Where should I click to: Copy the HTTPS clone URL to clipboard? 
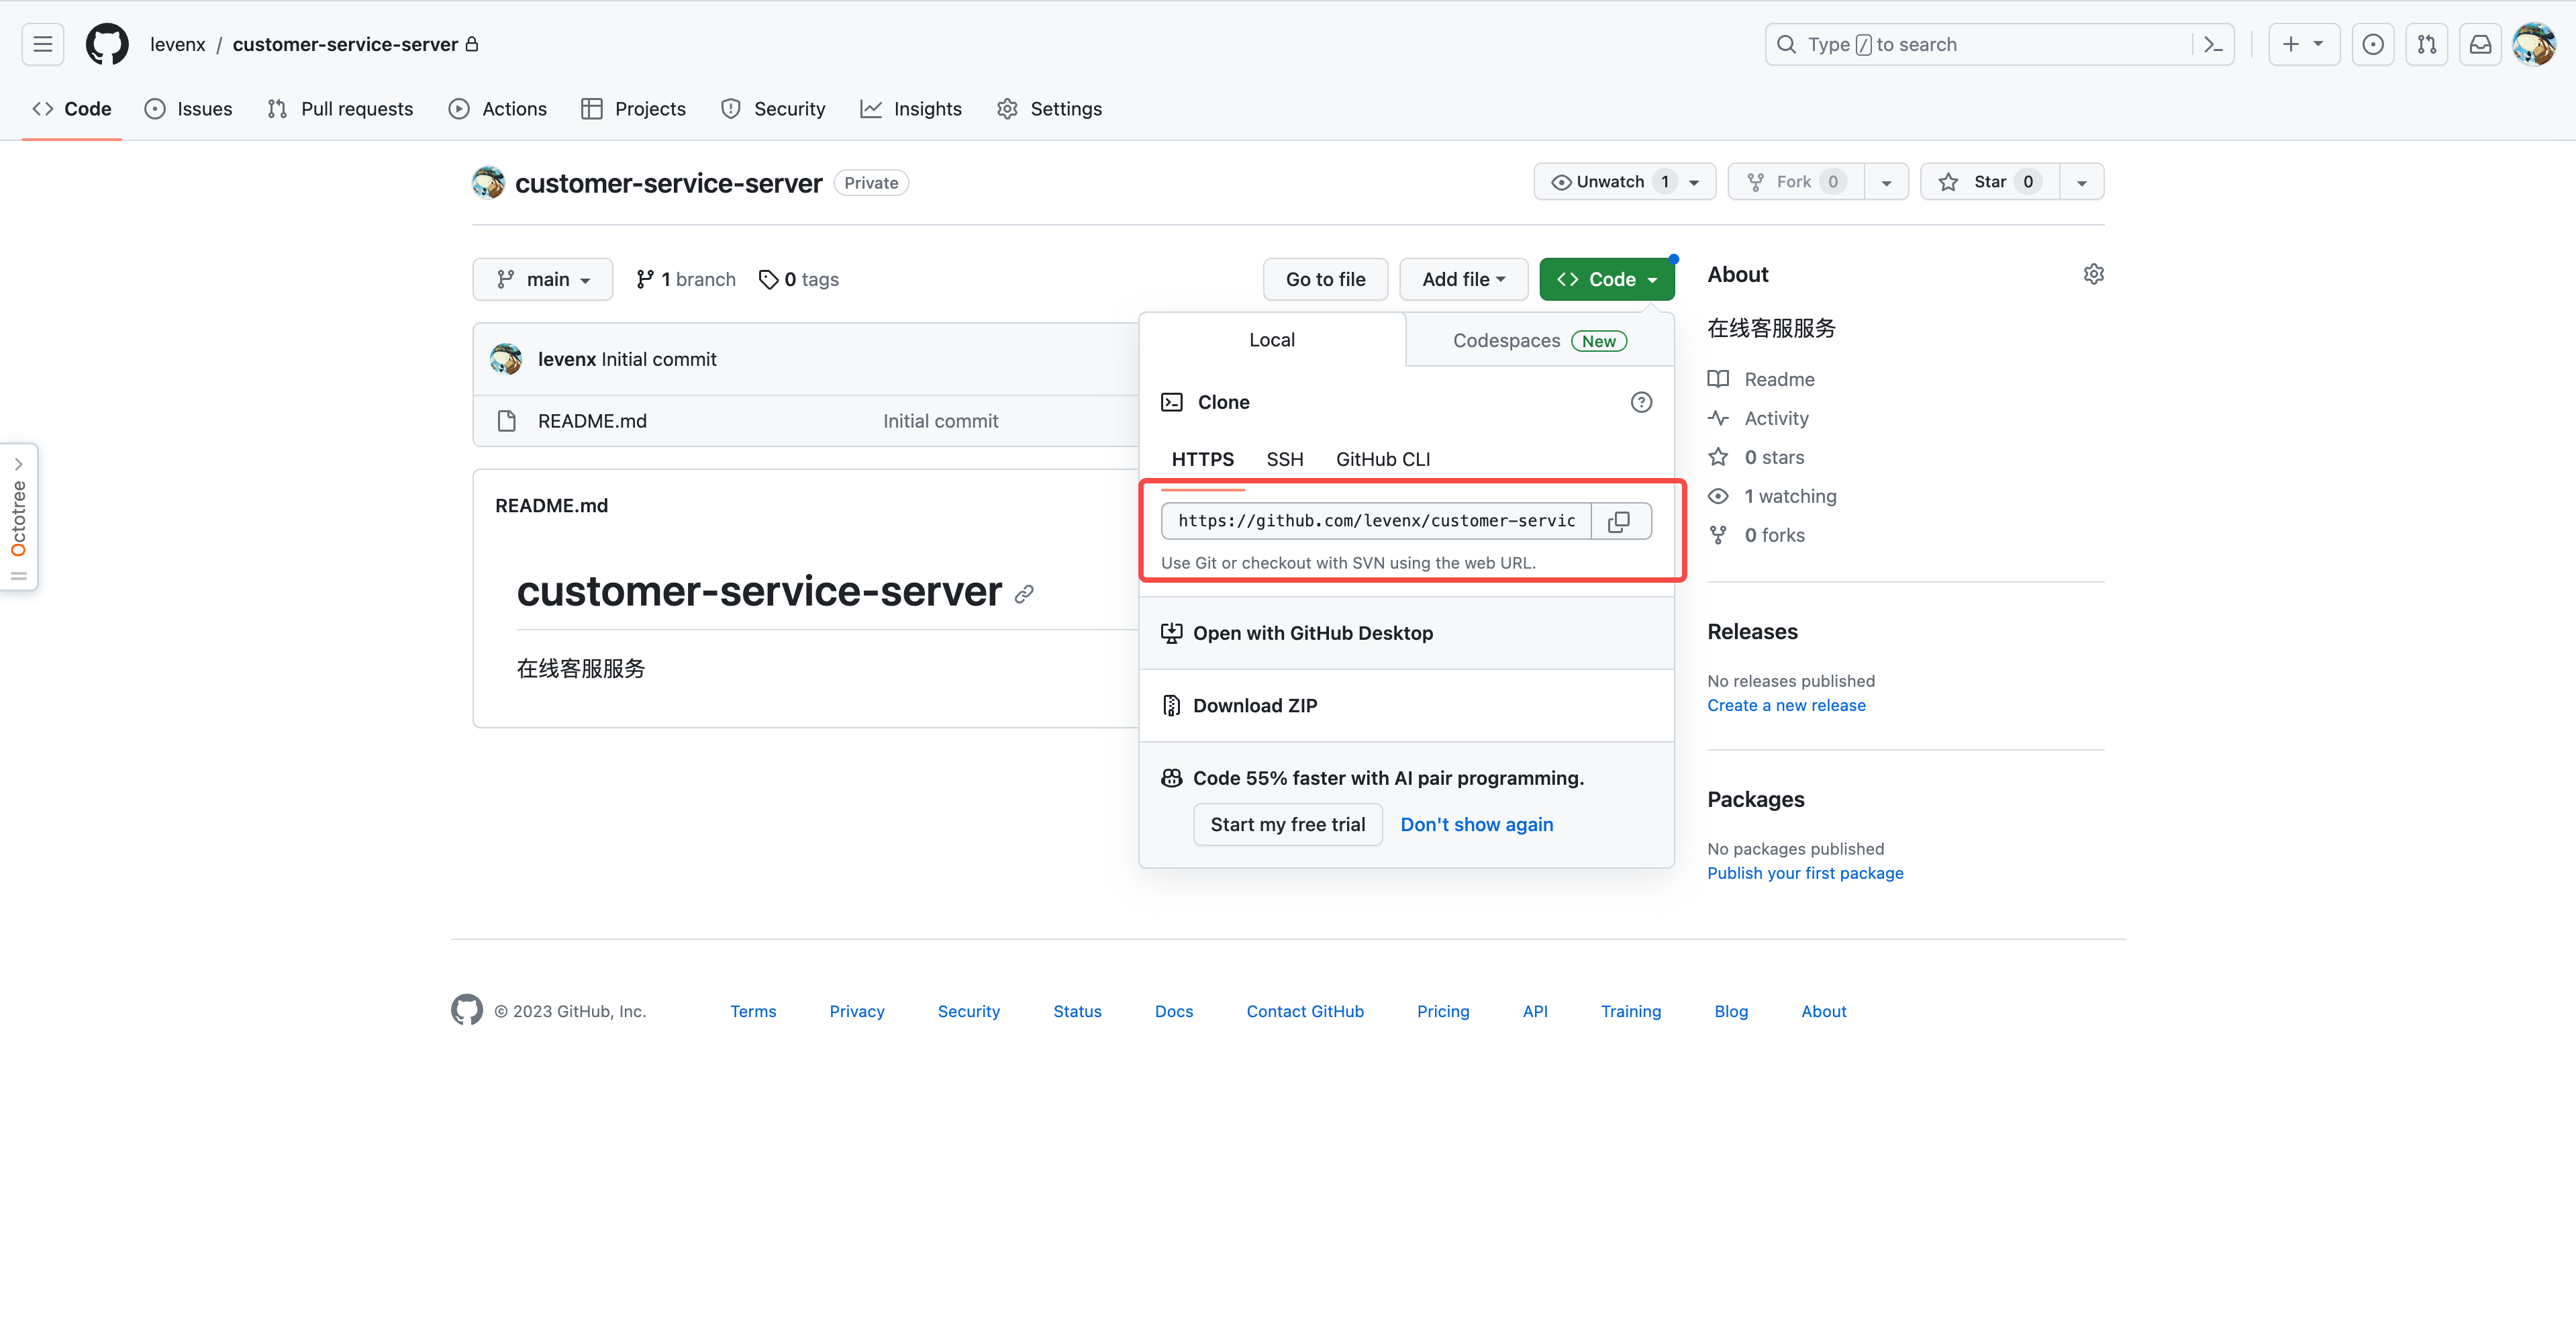pos(1619,521)
